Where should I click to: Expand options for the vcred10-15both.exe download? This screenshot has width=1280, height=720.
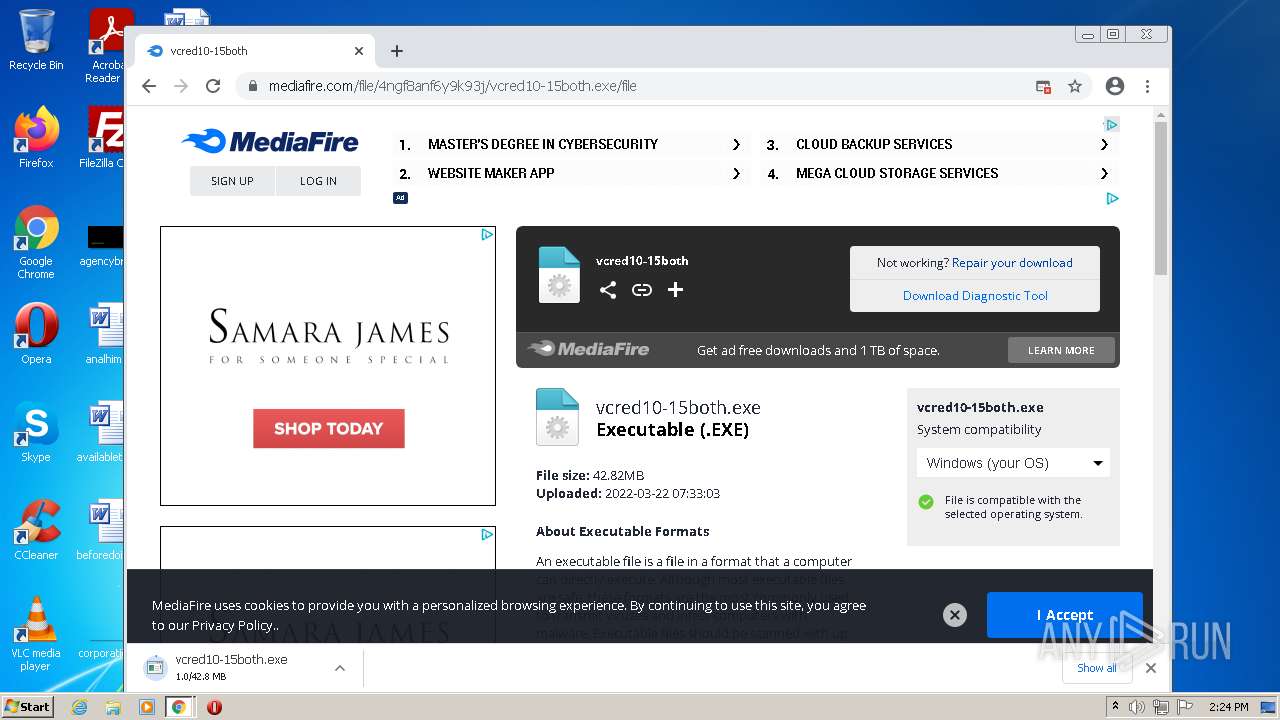pyautogui.click(x=340, y=668)
